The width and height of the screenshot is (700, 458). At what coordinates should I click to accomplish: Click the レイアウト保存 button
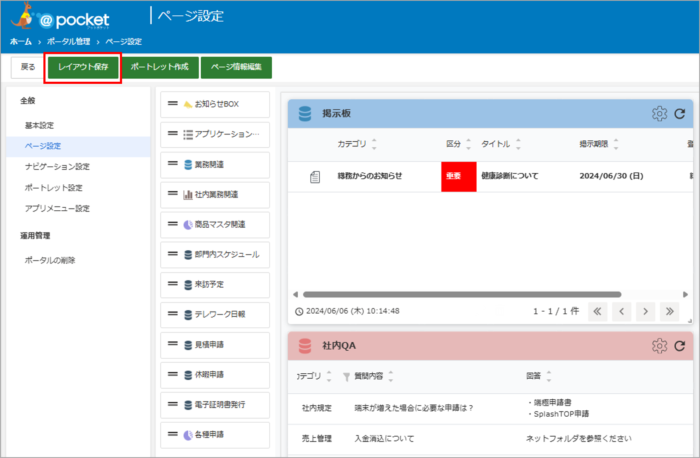[83, 67]
